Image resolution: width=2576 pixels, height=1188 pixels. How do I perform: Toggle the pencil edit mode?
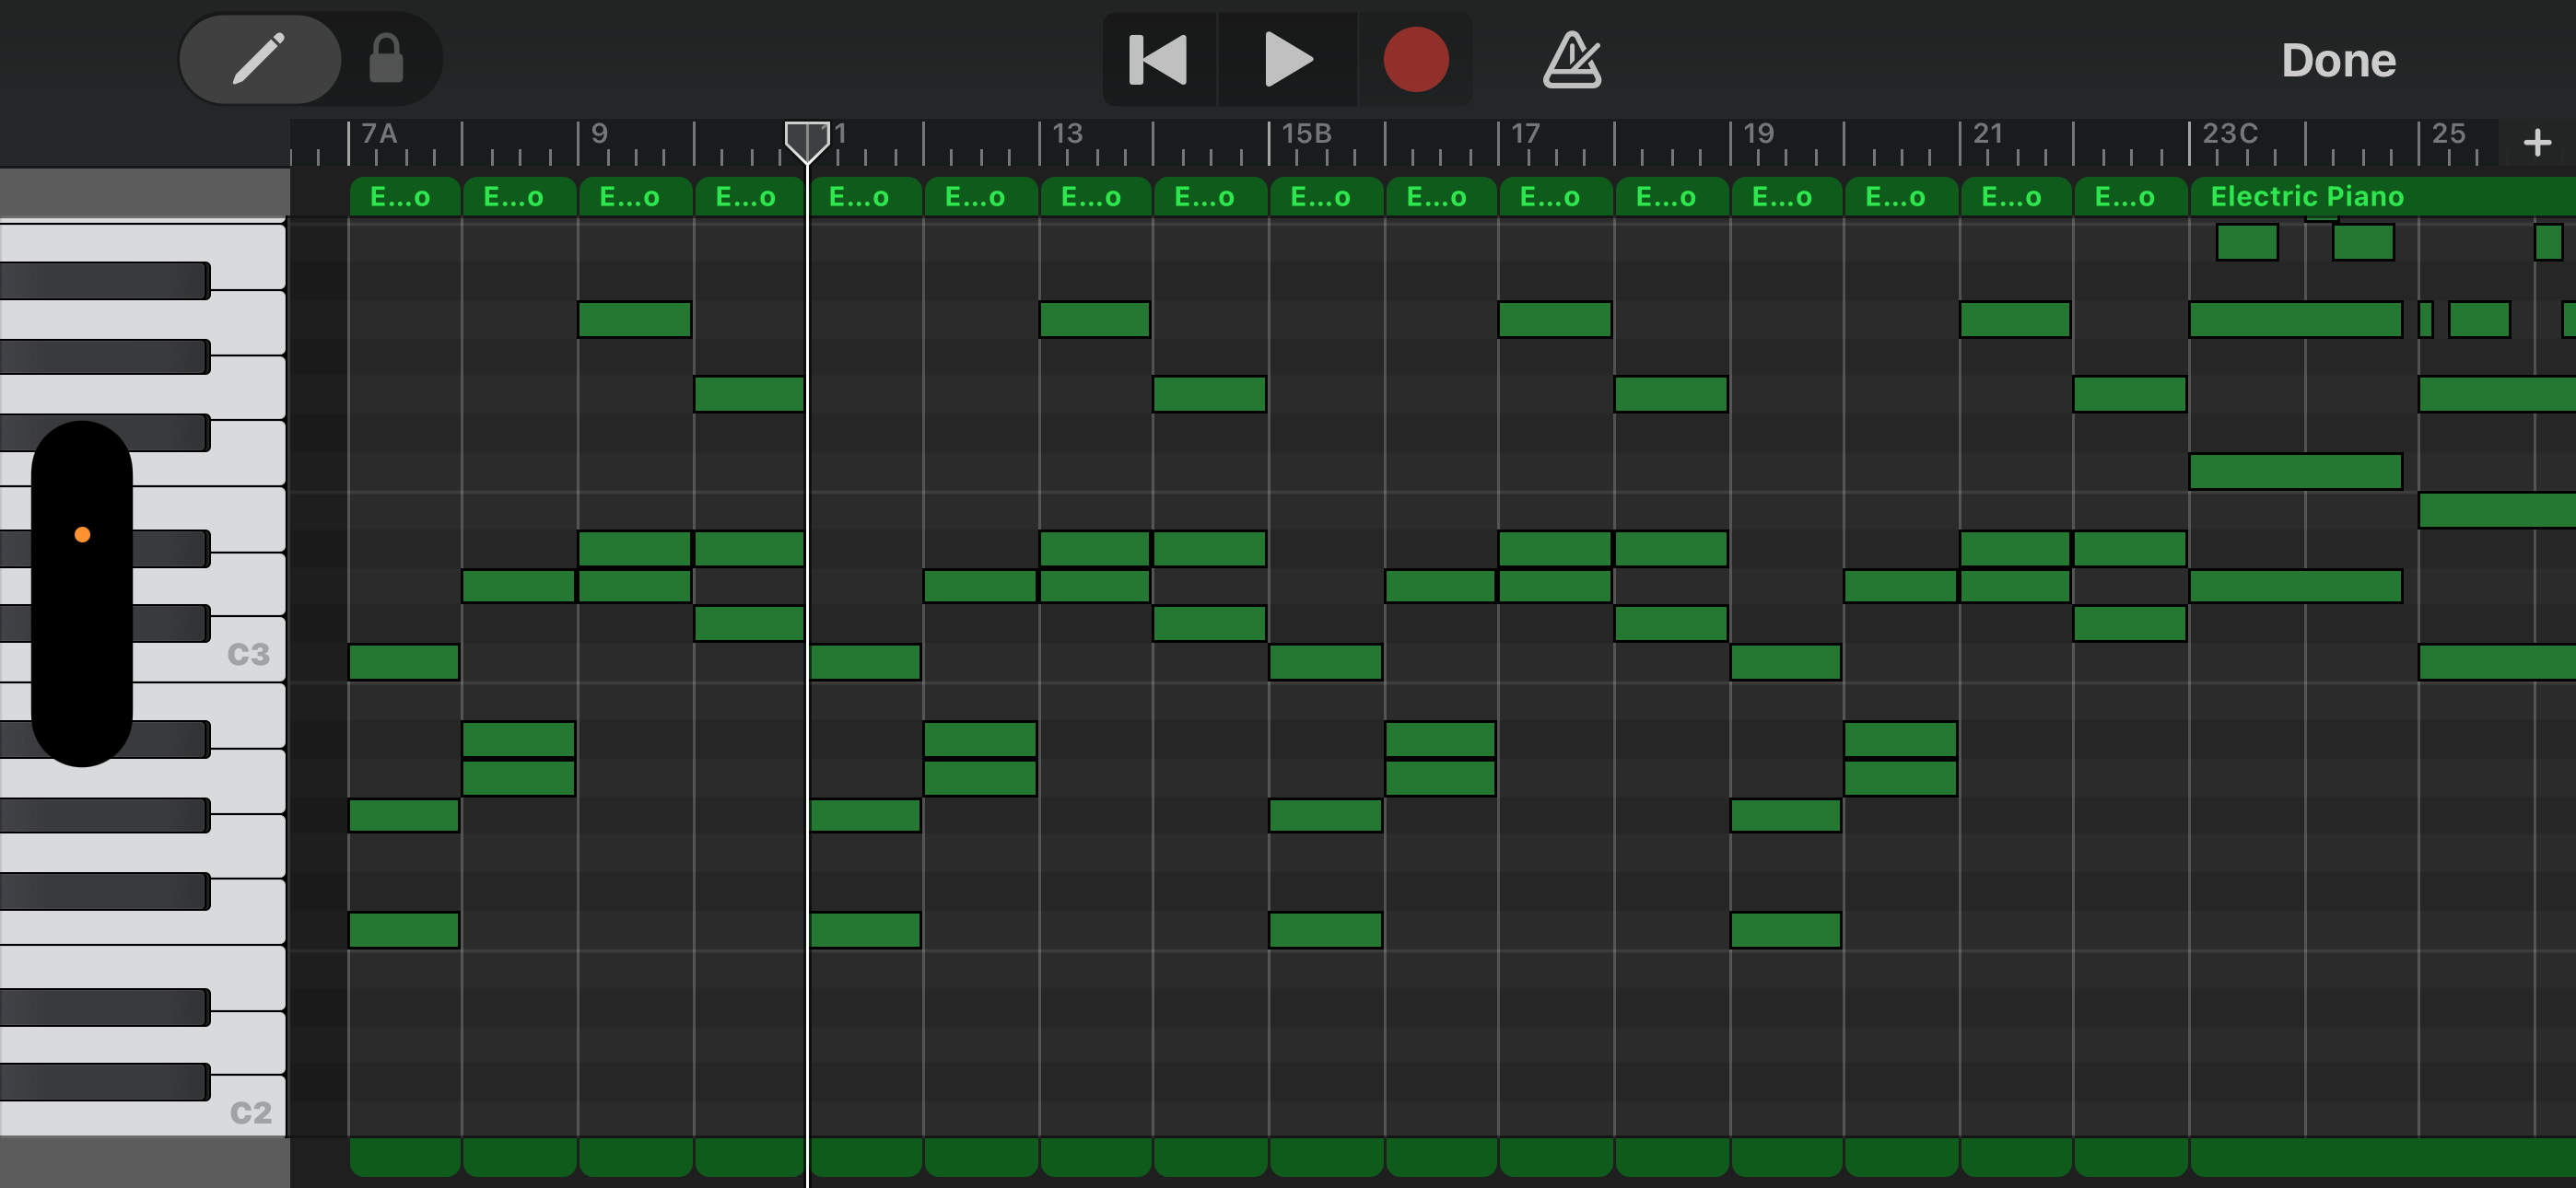[259, 59]
